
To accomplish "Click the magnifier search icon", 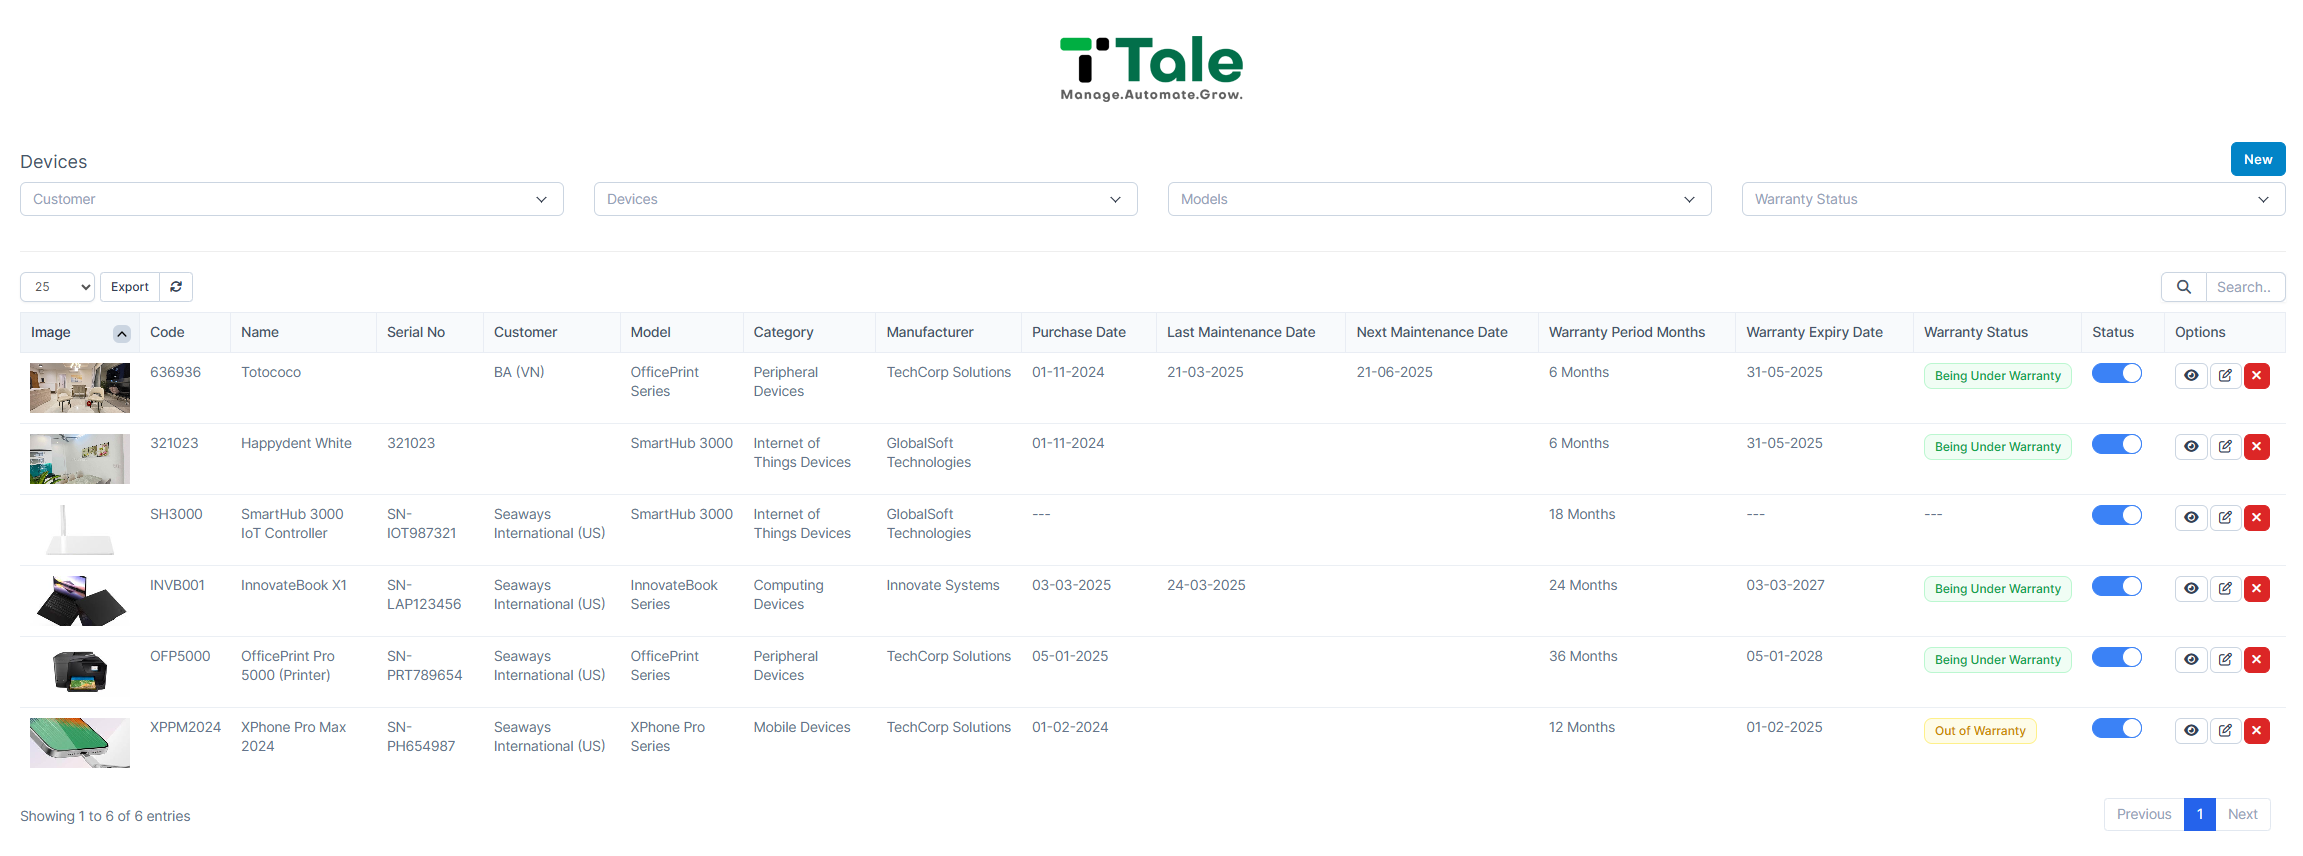I will coord(2184,287).
